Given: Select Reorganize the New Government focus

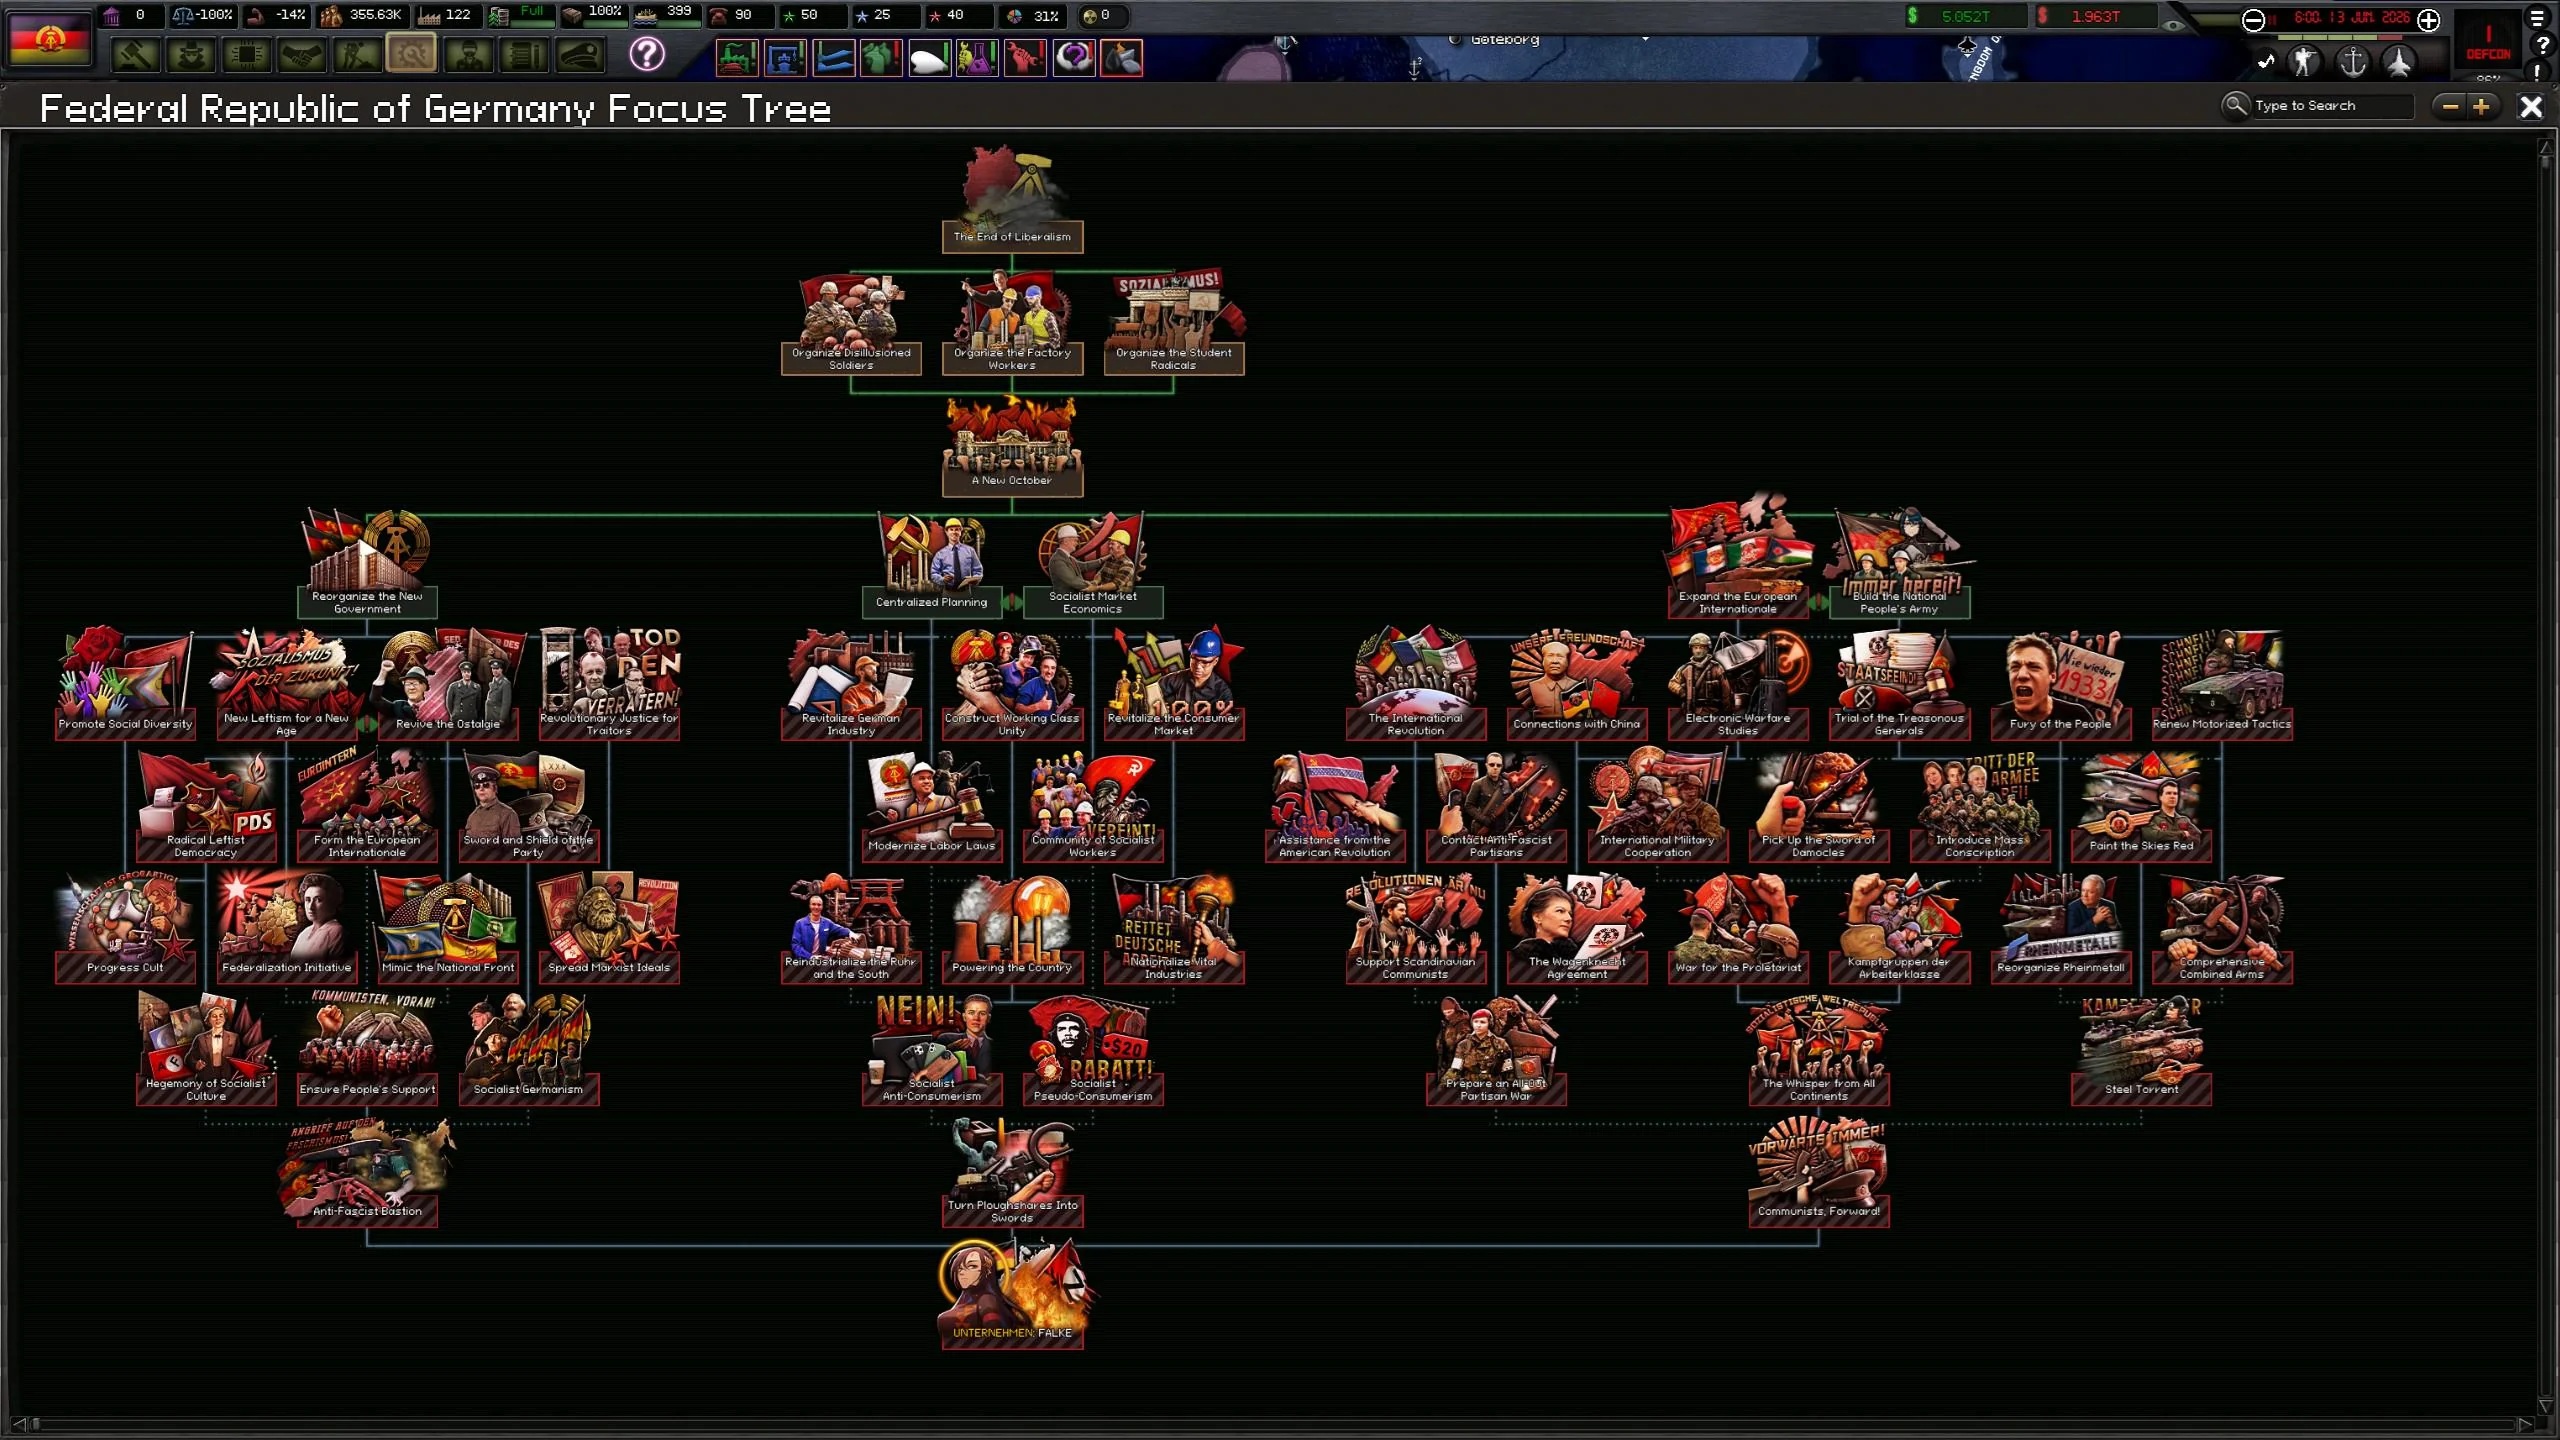Looking at the screenshot, I should [367, 565].
